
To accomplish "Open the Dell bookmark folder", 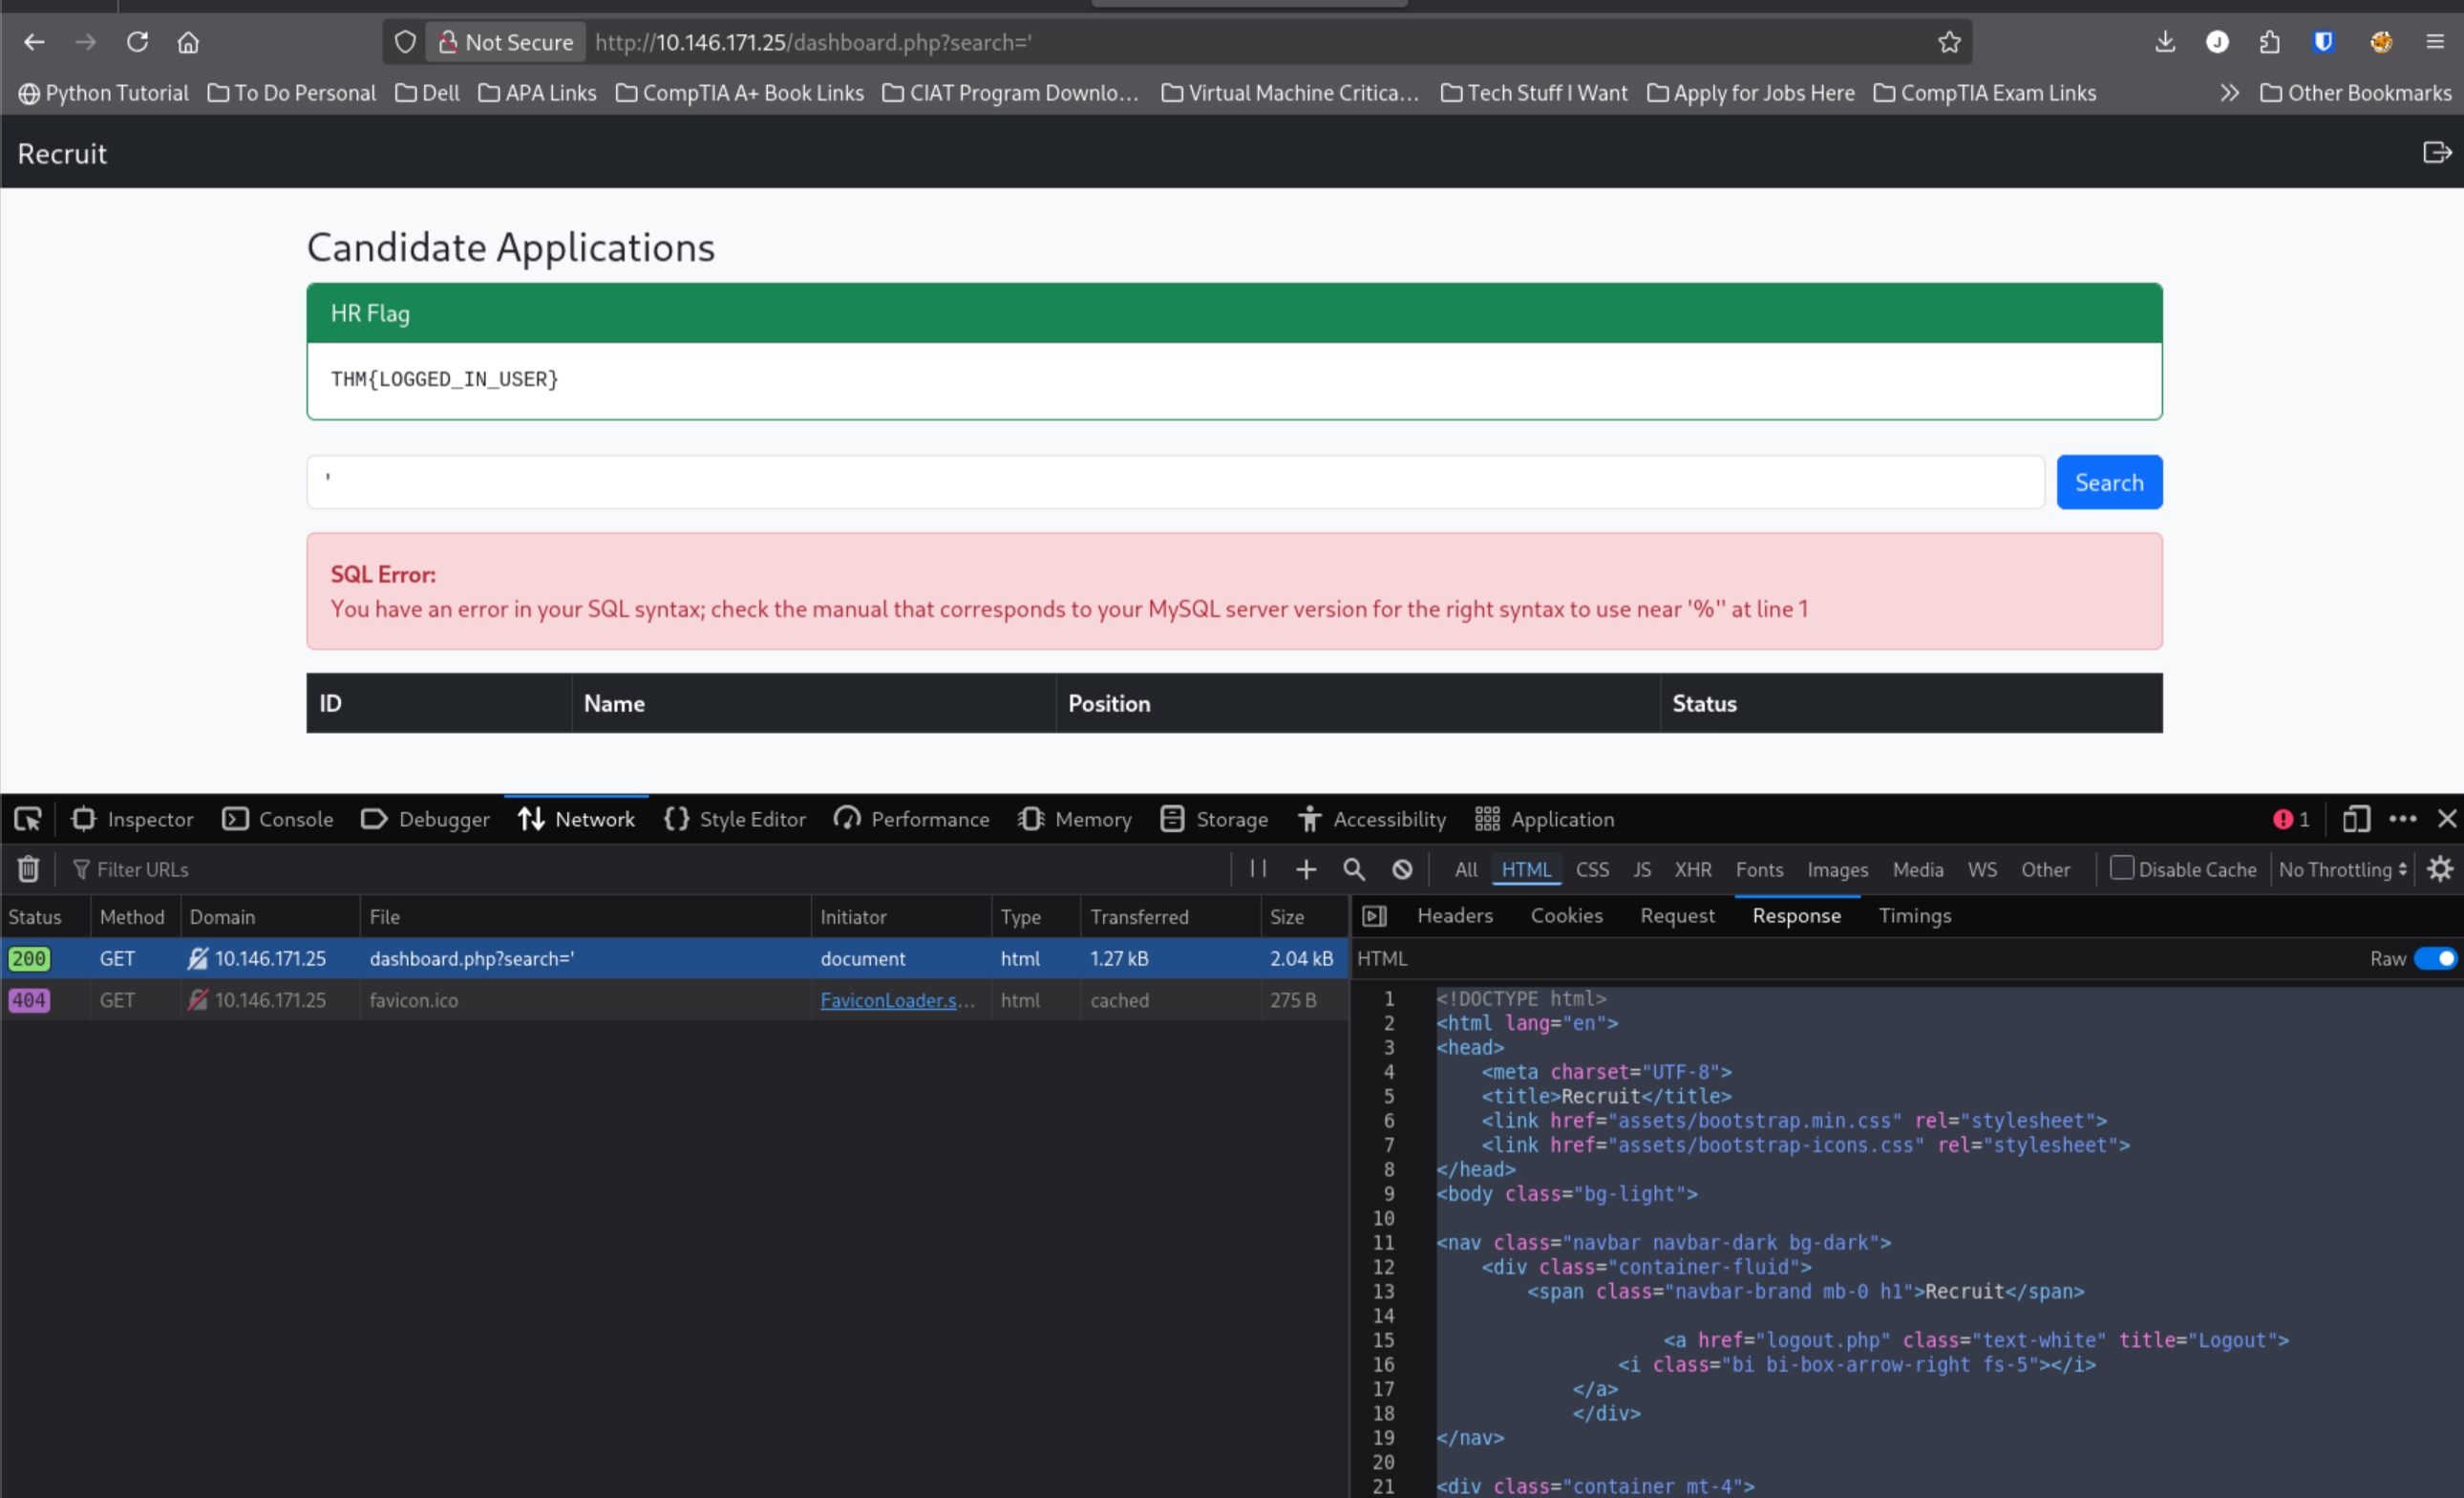I will (x=427, y=93).
